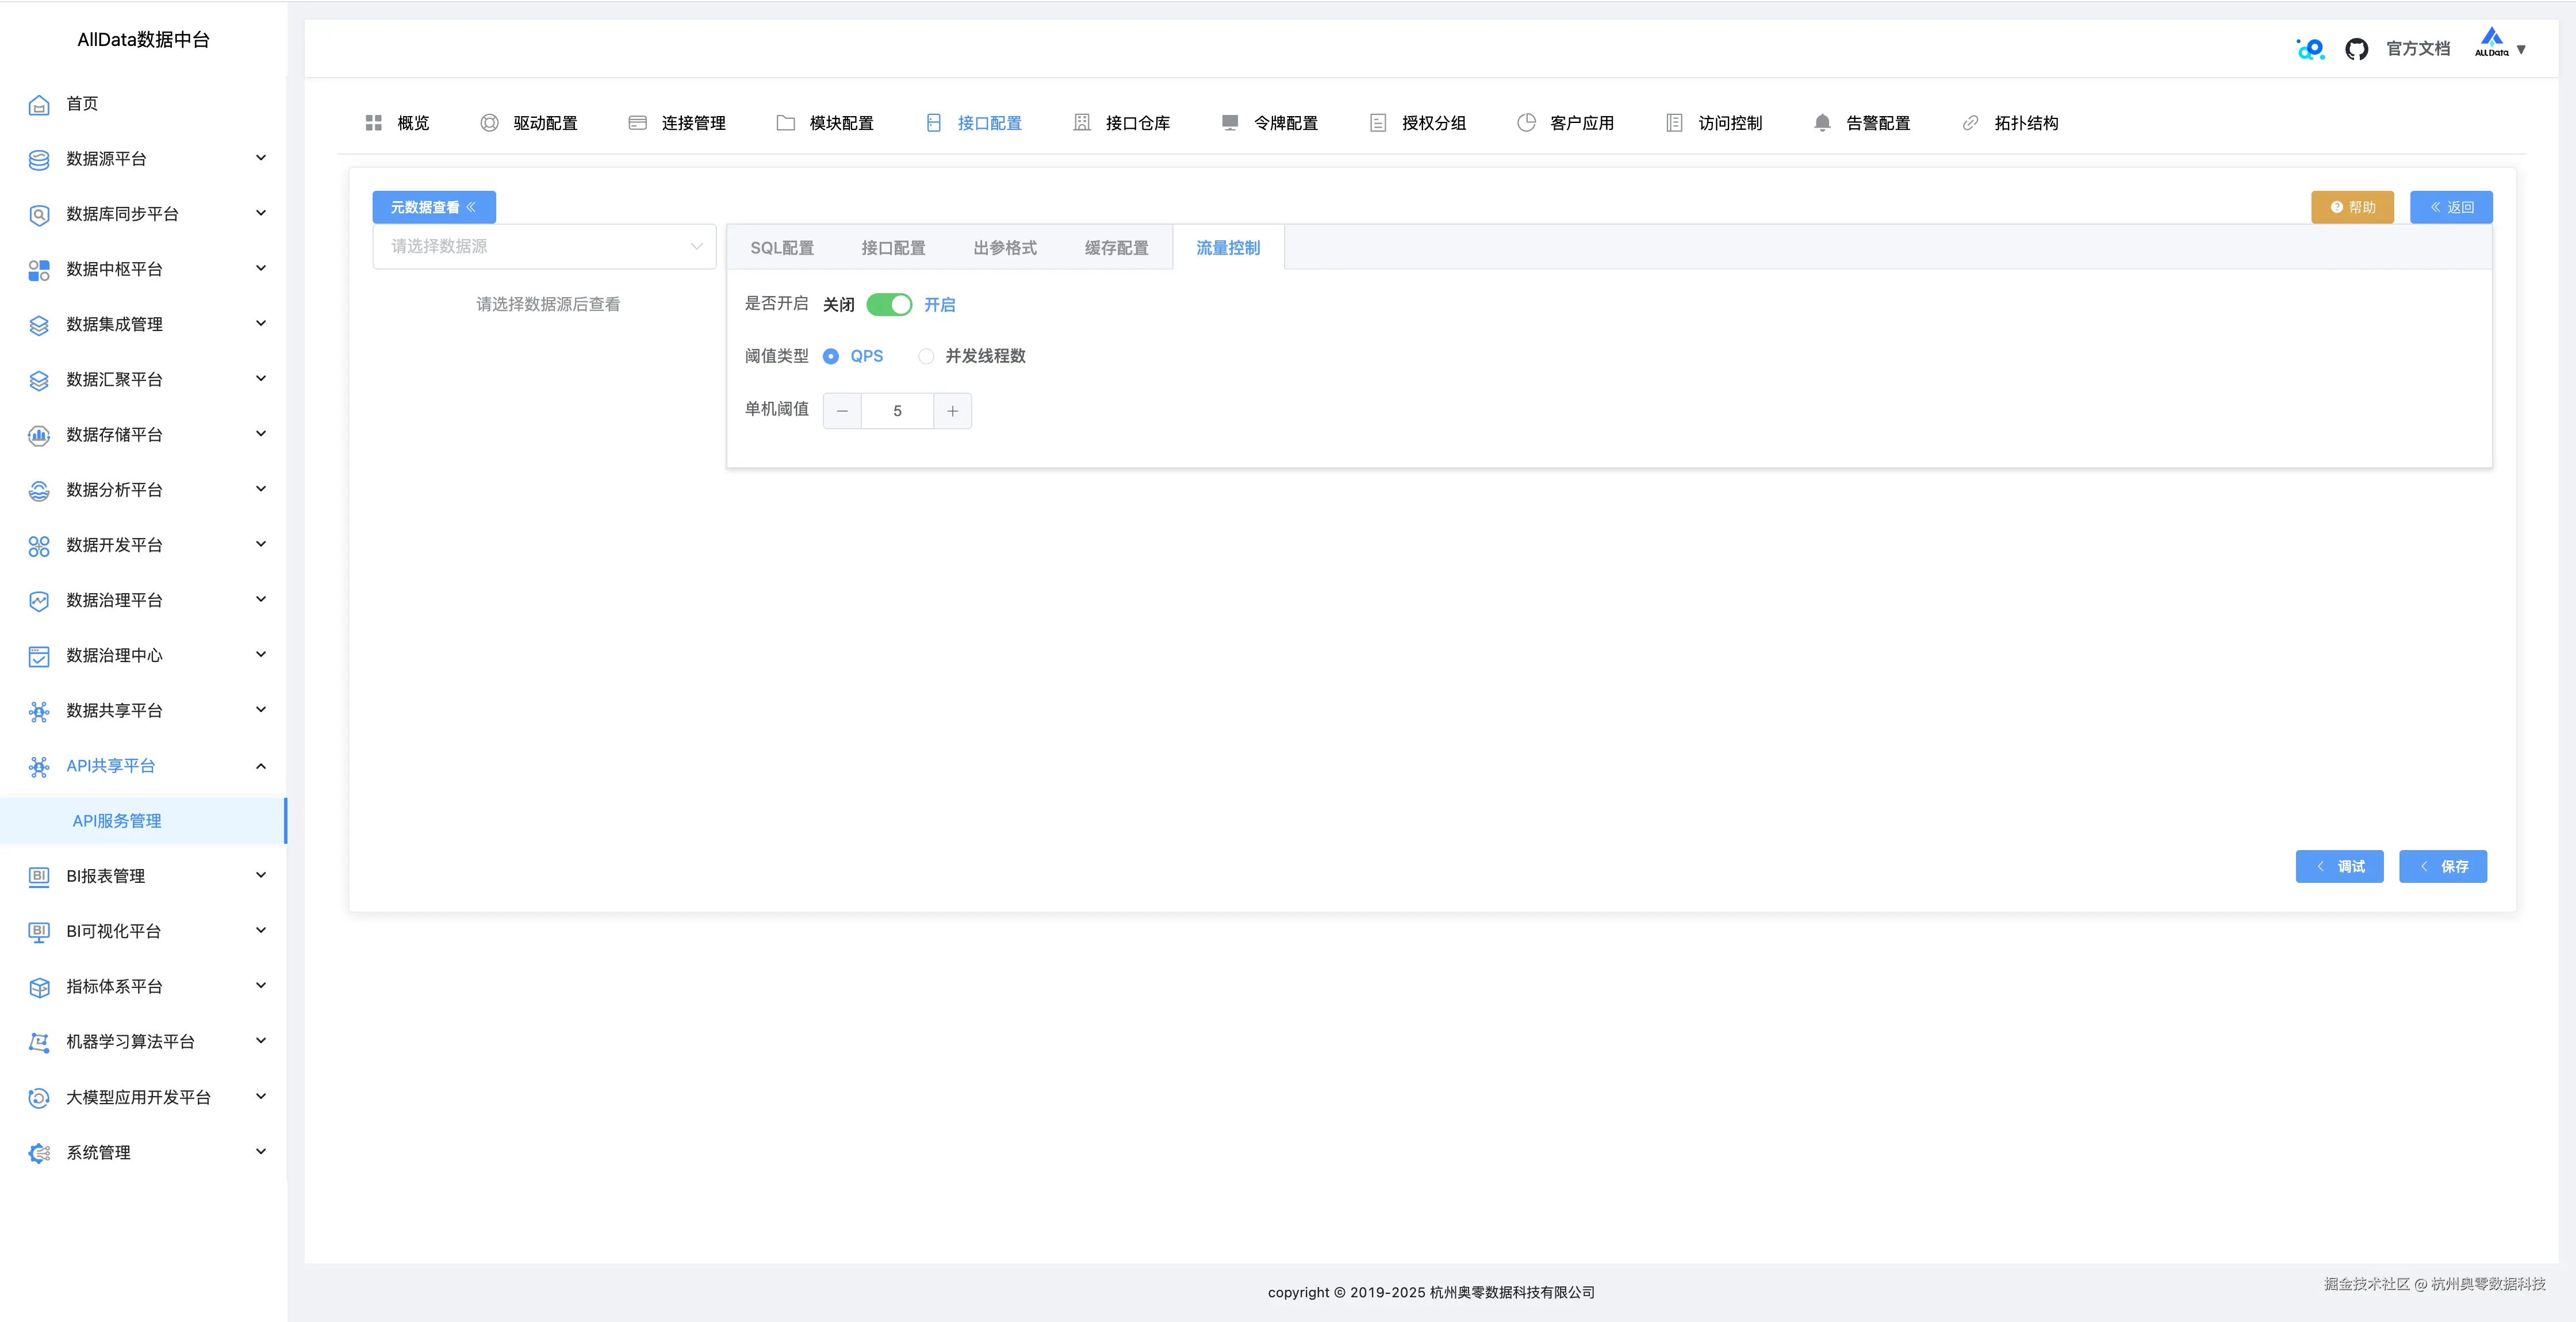Open the 请选择数据源 dropdown
Image resolution: width=2576 pixels, height=1322 pixels.
(x=544, y=246)
